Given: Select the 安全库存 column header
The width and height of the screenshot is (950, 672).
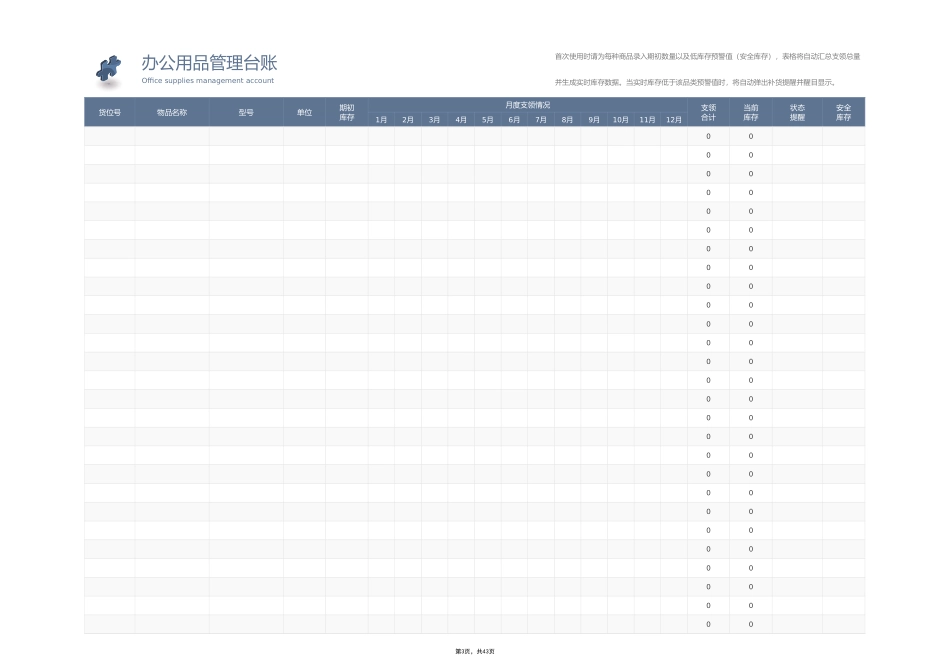Looking at the screenshot, I should coord(843,112).
